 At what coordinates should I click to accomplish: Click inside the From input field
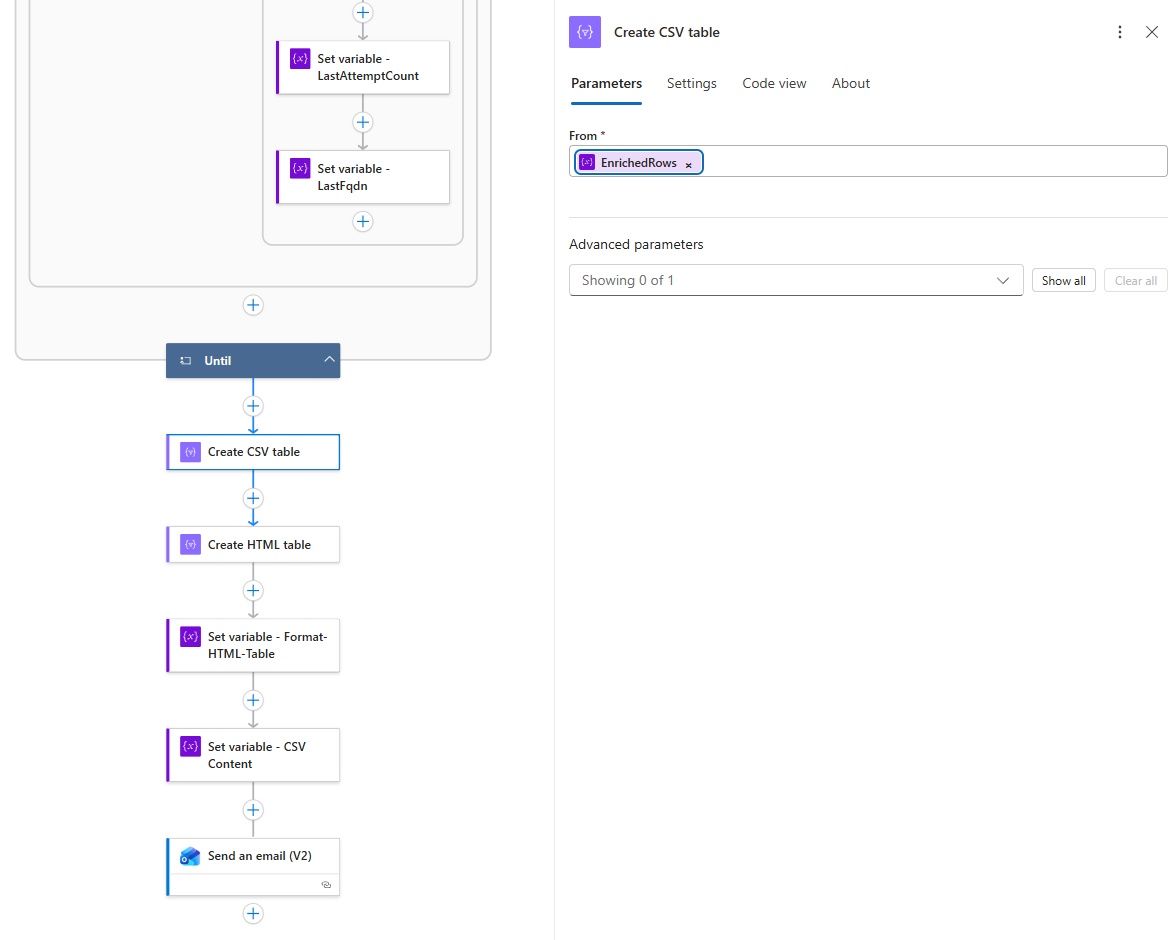[930, 162]
